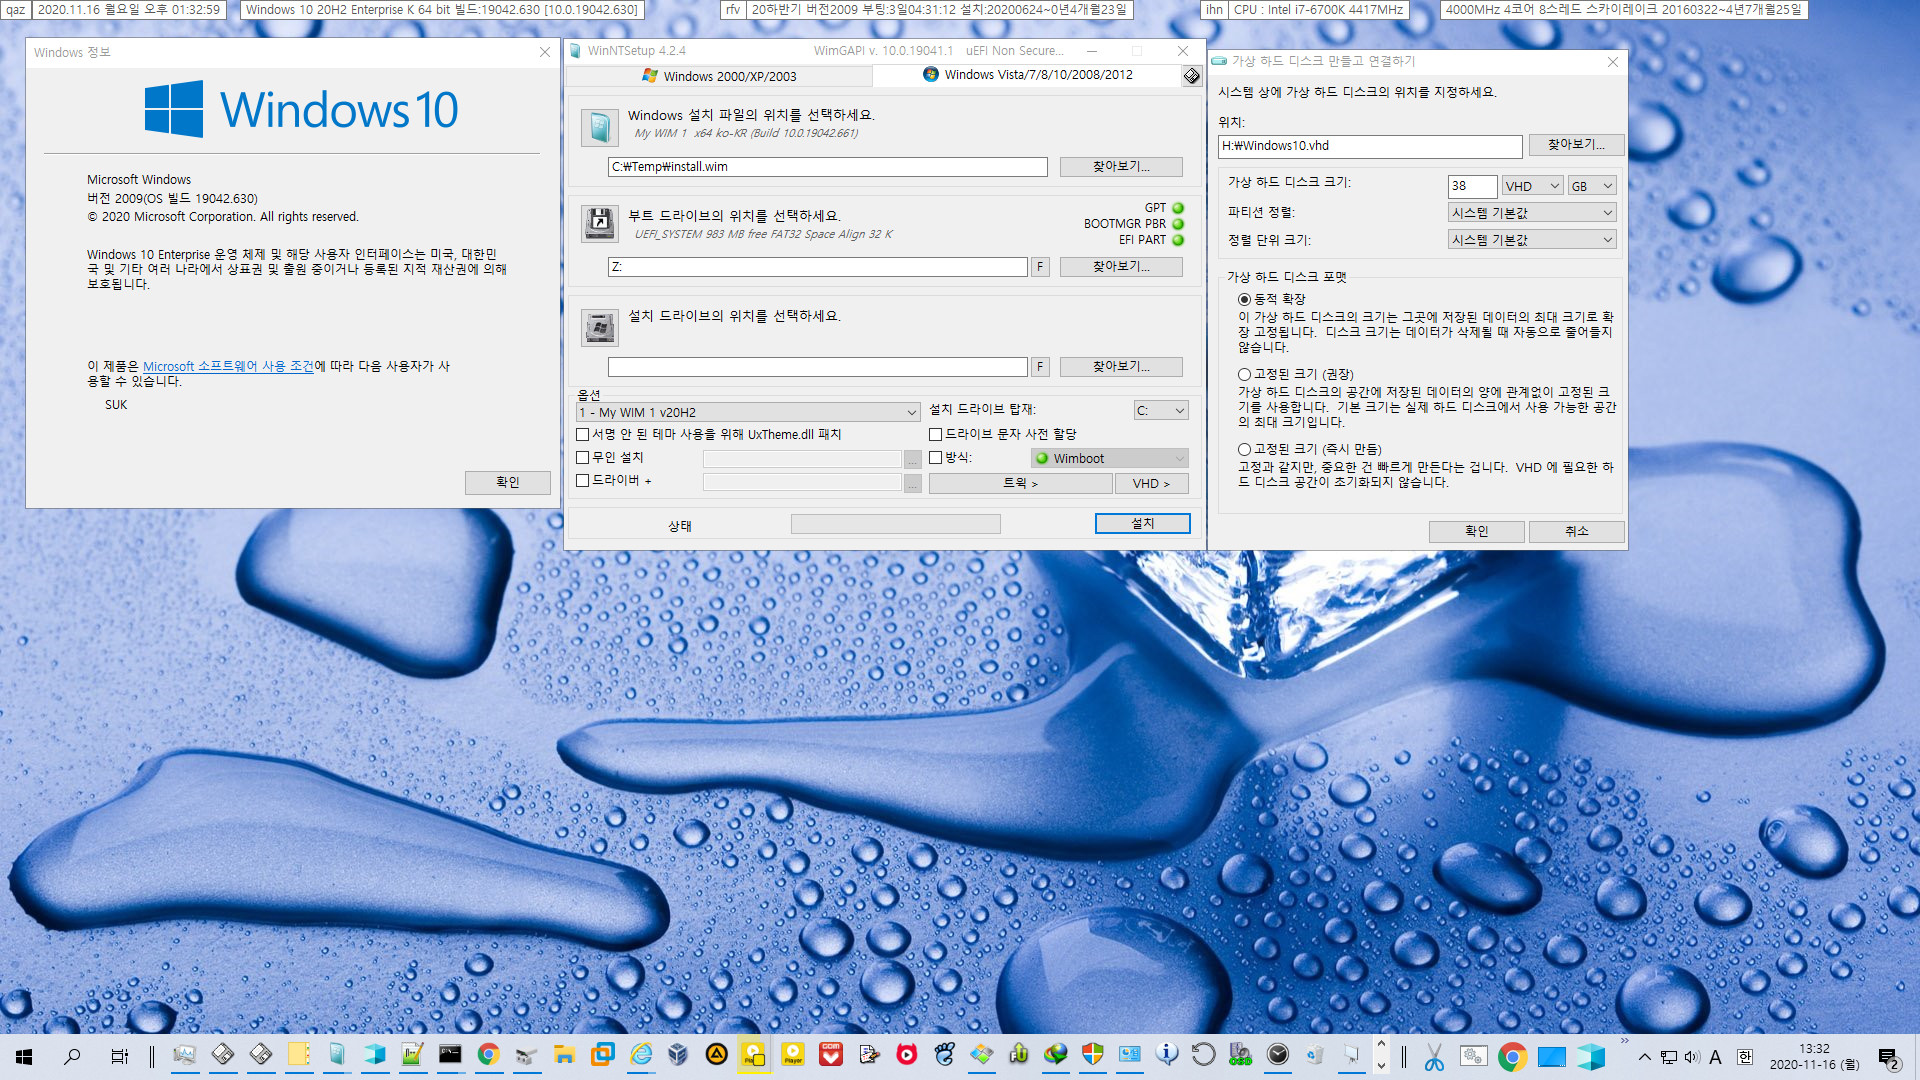
Task: Open AIMP player icon on the taskbar
Action: 716,1054
